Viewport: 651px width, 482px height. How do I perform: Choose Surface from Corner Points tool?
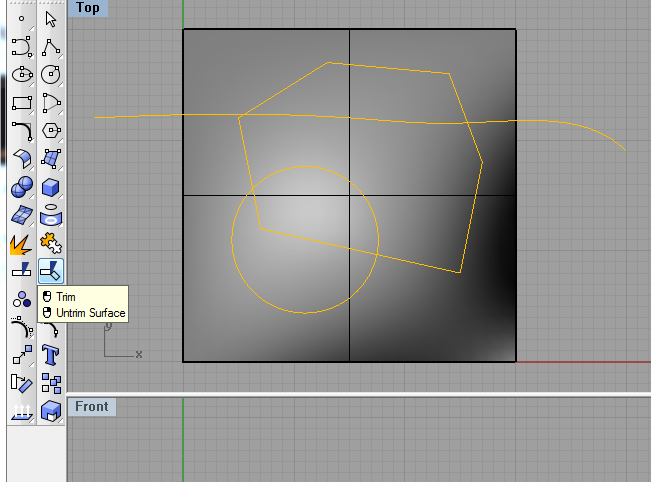(51, 159)
